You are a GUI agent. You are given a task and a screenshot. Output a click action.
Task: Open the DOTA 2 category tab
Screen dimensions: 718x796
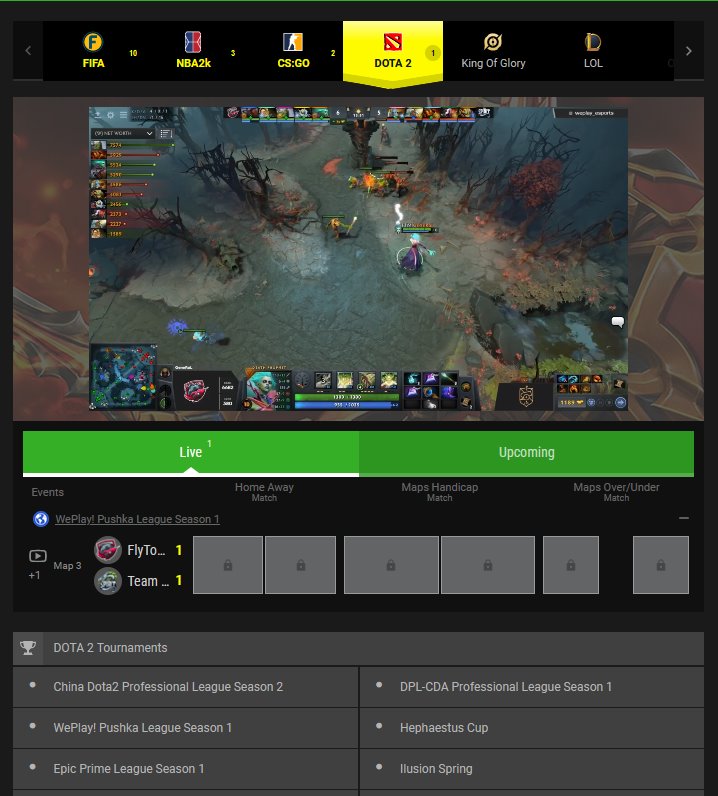click(393, 53)
